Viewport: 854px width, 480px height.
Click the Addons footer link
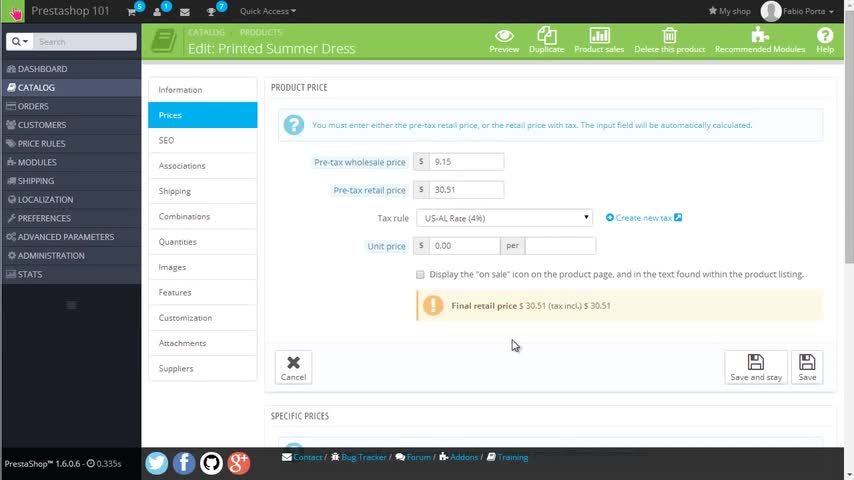pyautogui.click(x=459, y=457)
